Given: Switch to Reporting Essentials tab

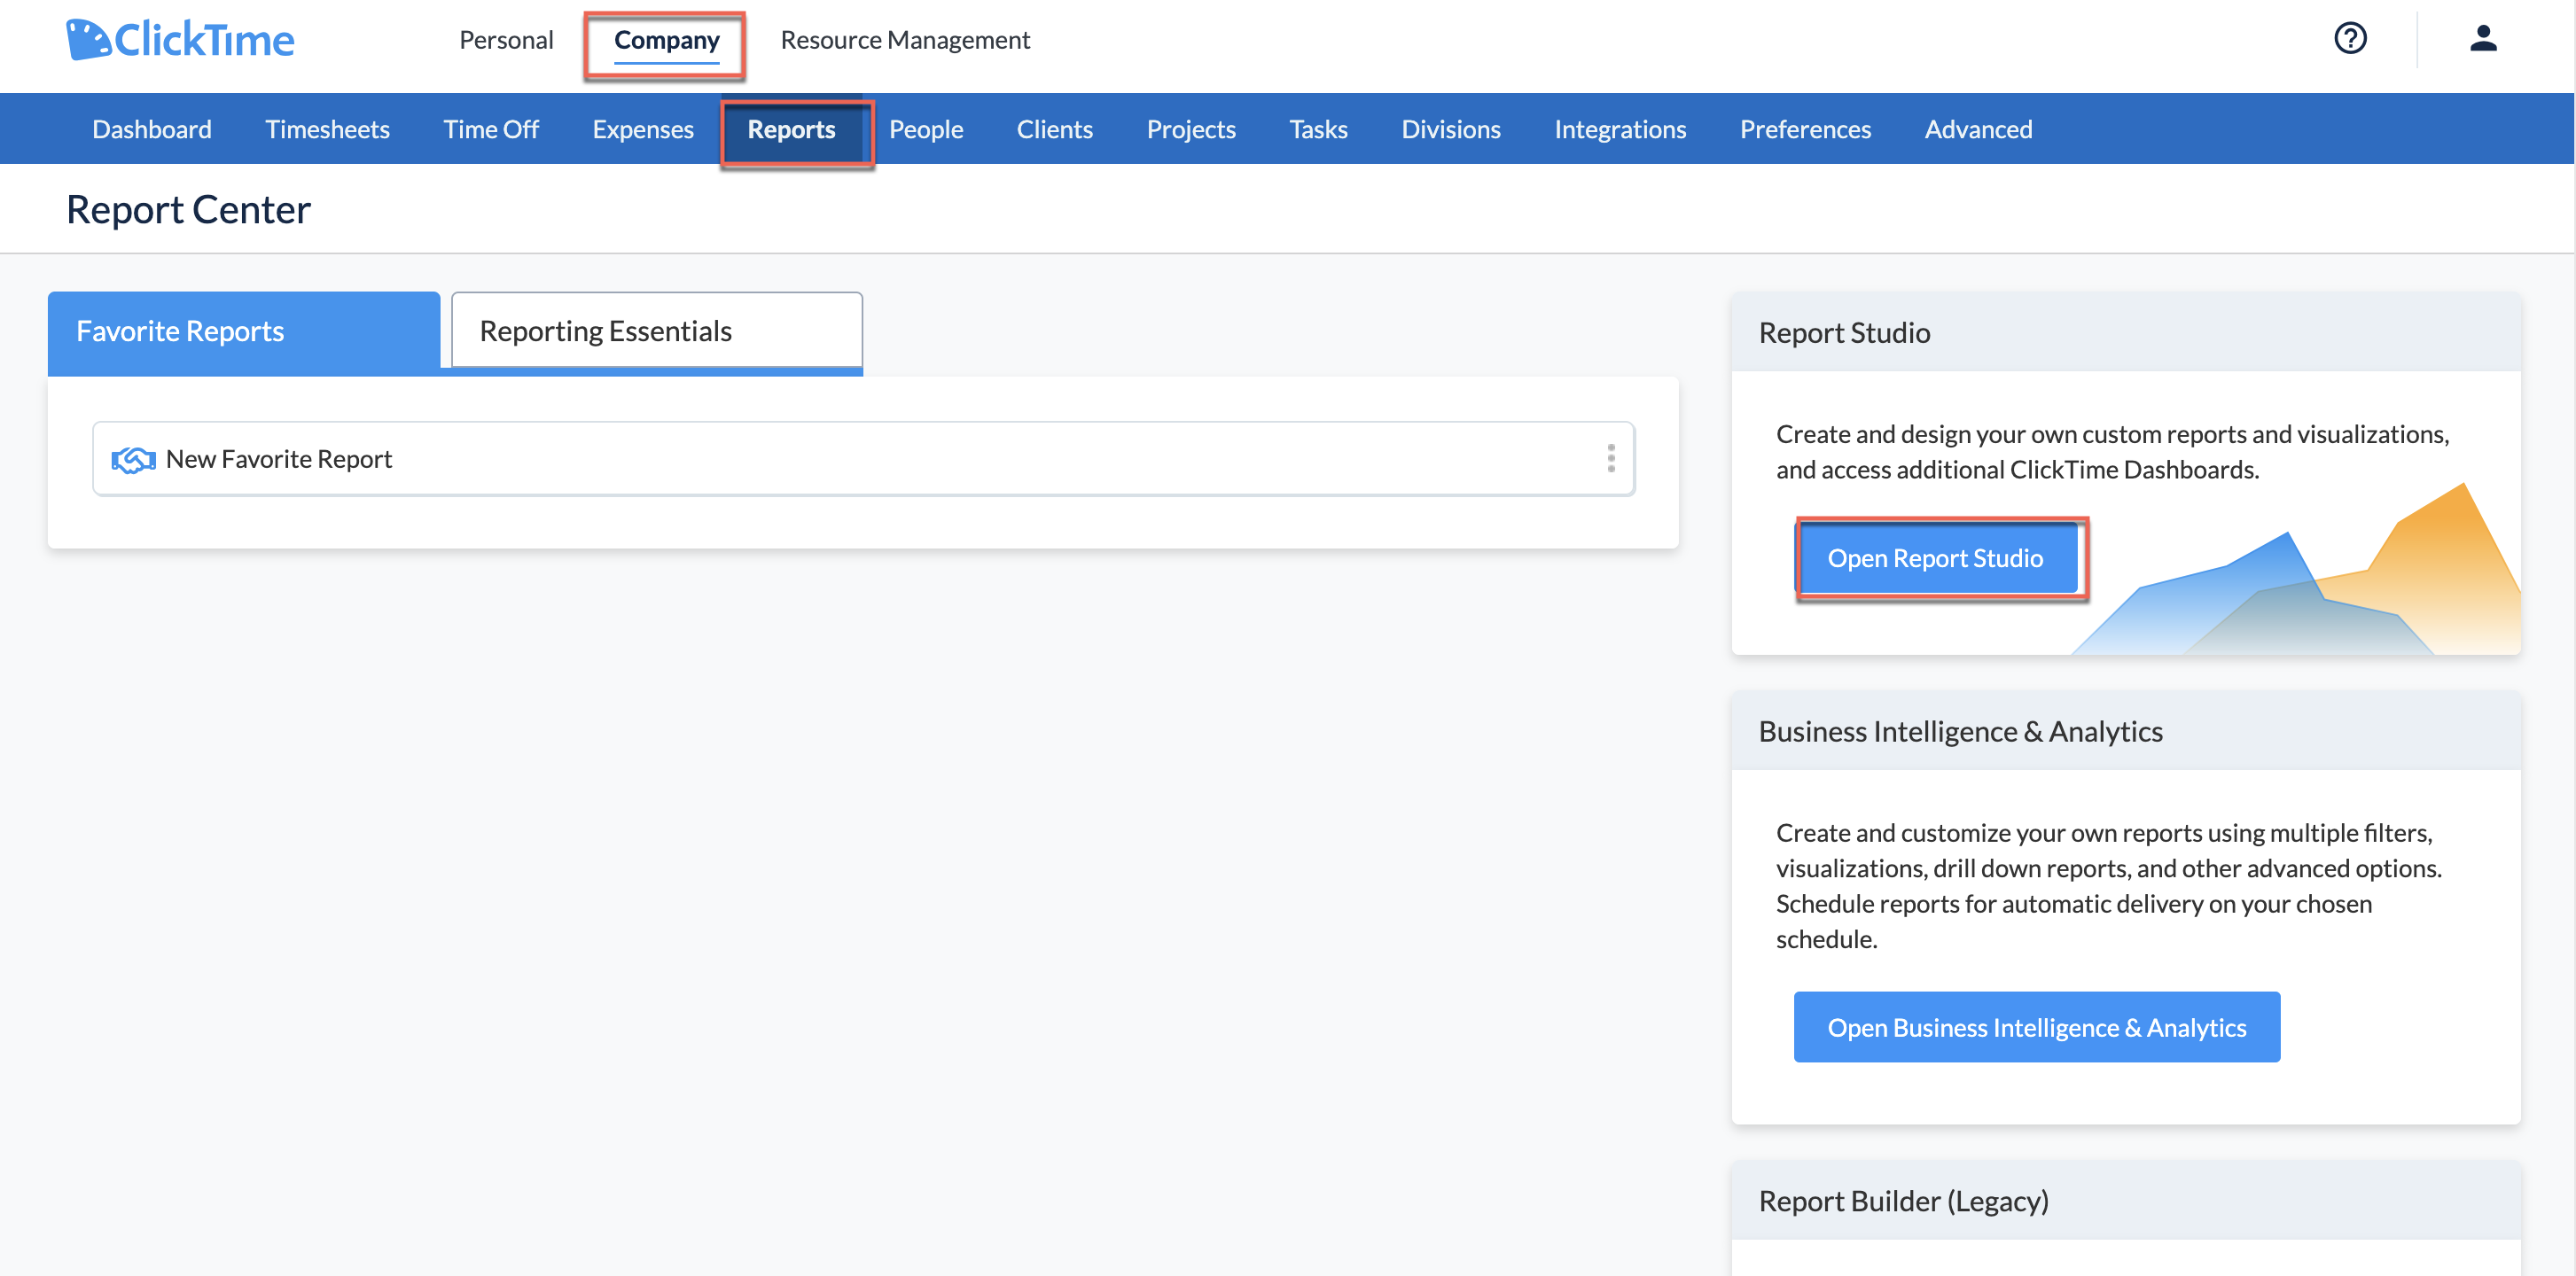Looking at the screenshot, I should tap(657, 331).
